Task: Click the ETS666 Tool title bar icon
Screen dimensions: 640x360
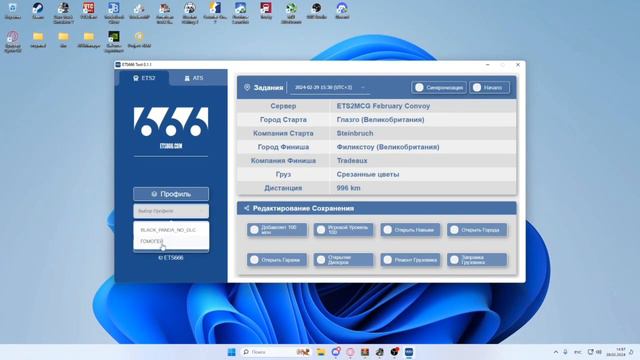Action: click(118, 64)
